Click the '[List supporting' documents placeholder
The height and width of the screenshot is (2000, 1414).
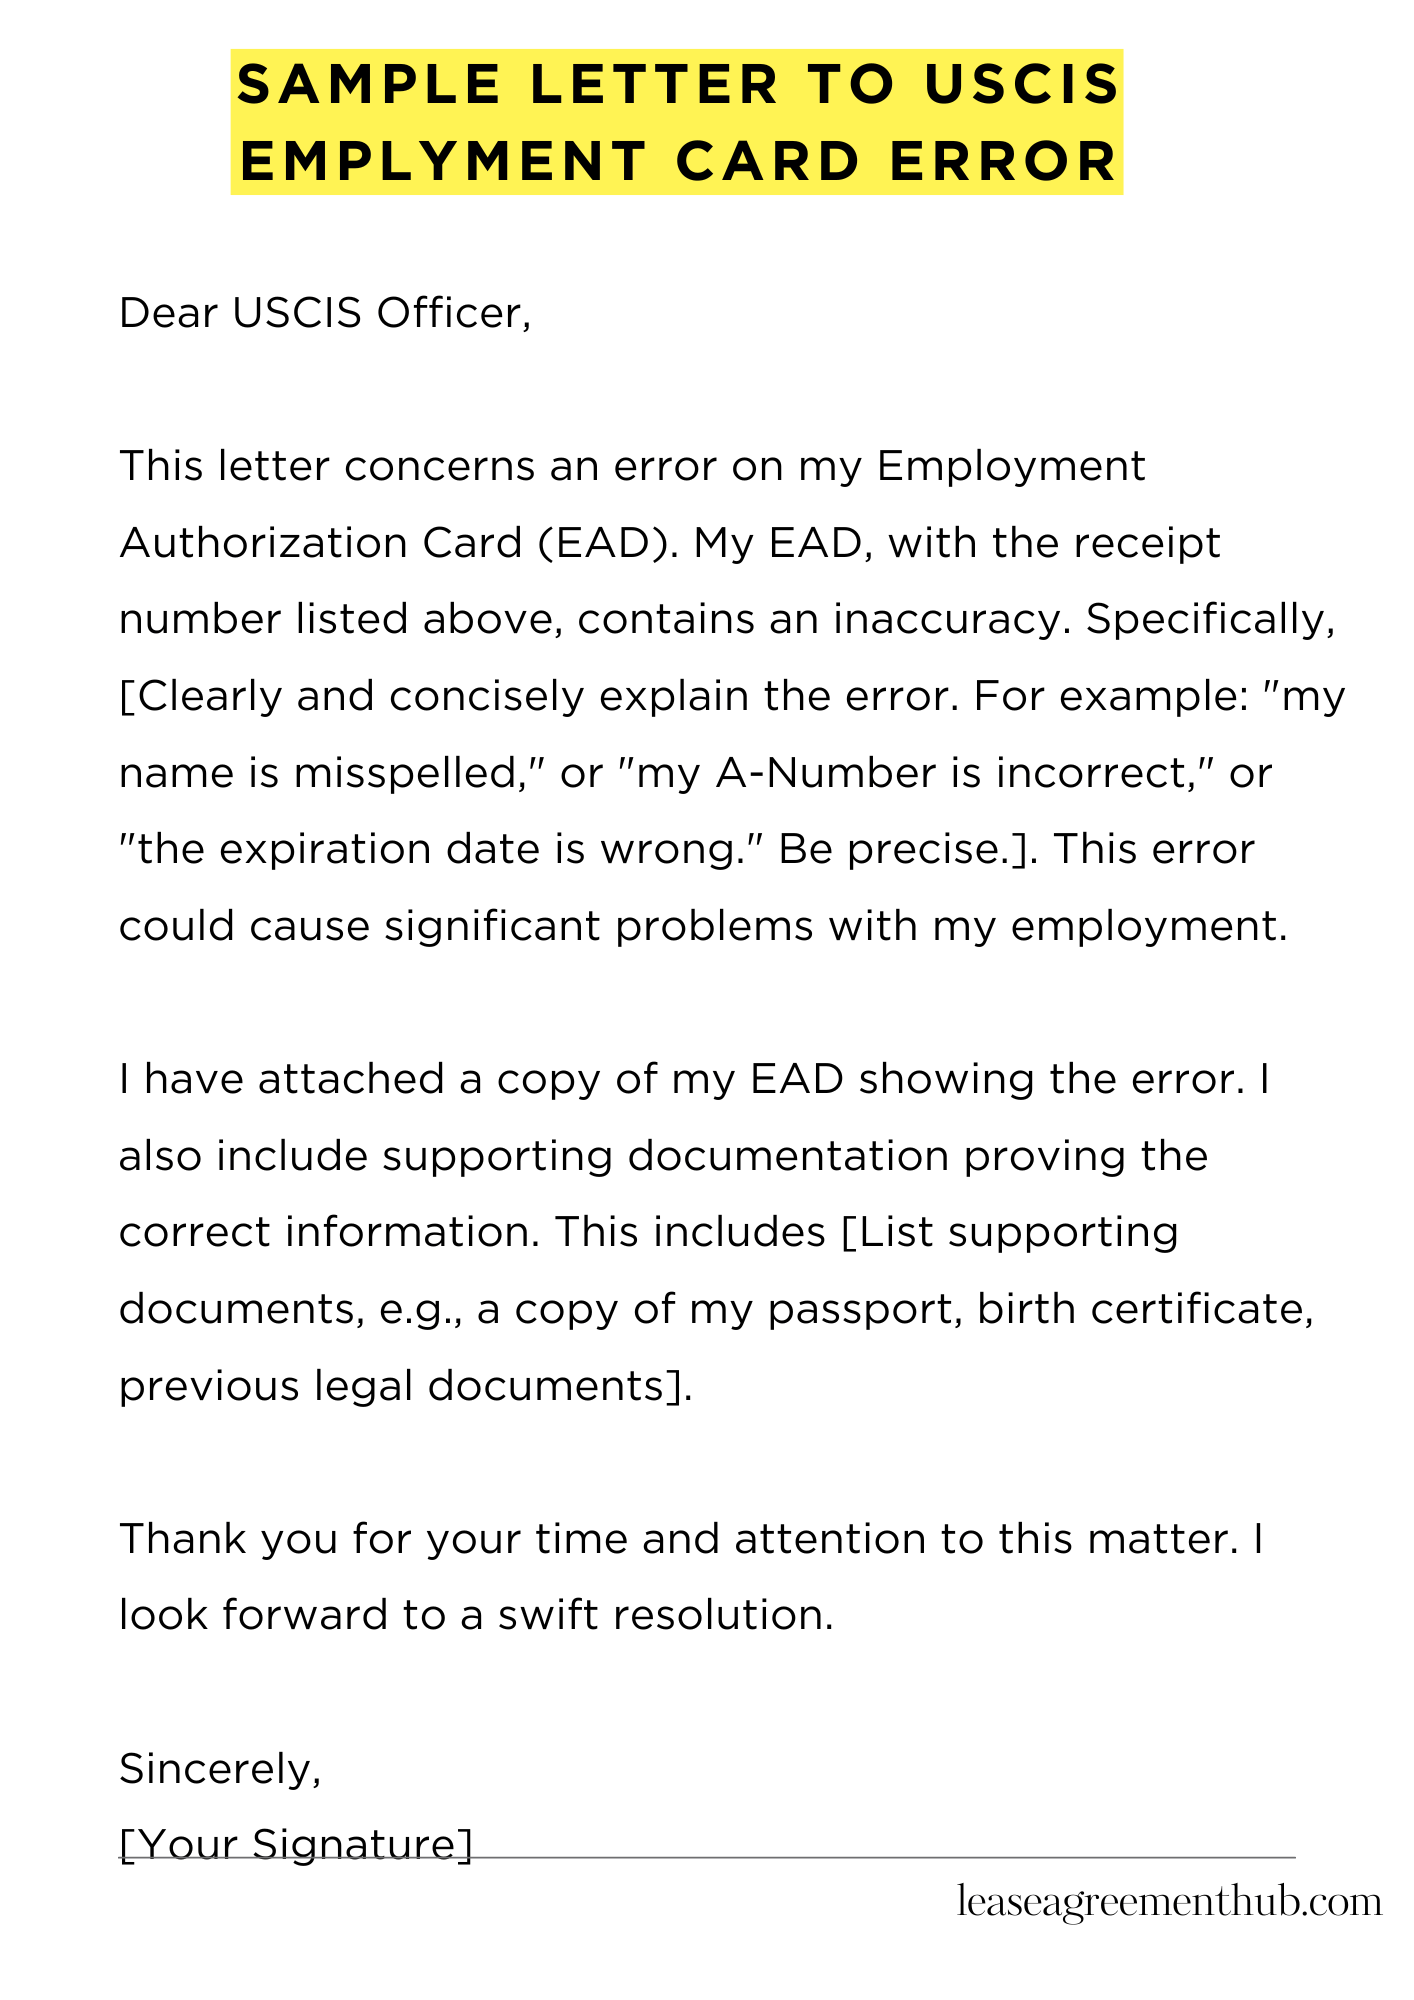pos(1010,1232)
